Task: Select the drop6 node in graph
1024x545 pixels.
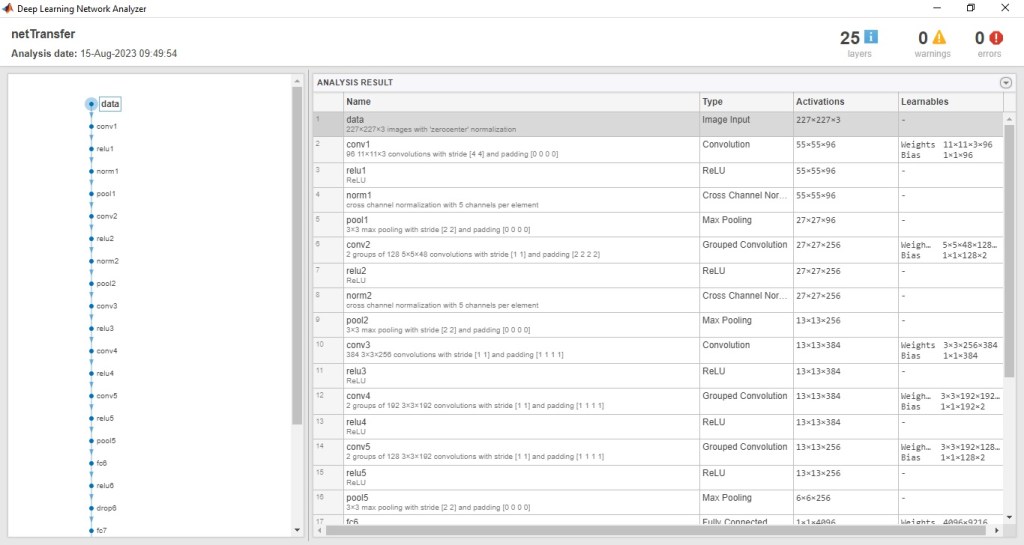Action: pos(92,508)
